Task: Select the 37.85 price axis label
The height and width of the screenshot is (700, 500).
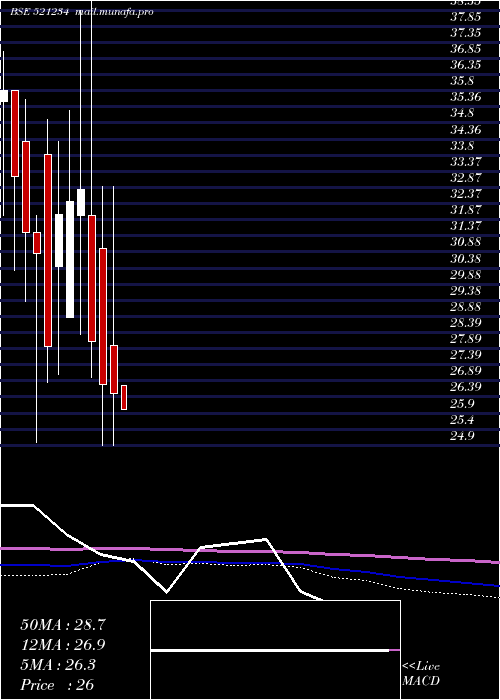Action: [466, 17]
